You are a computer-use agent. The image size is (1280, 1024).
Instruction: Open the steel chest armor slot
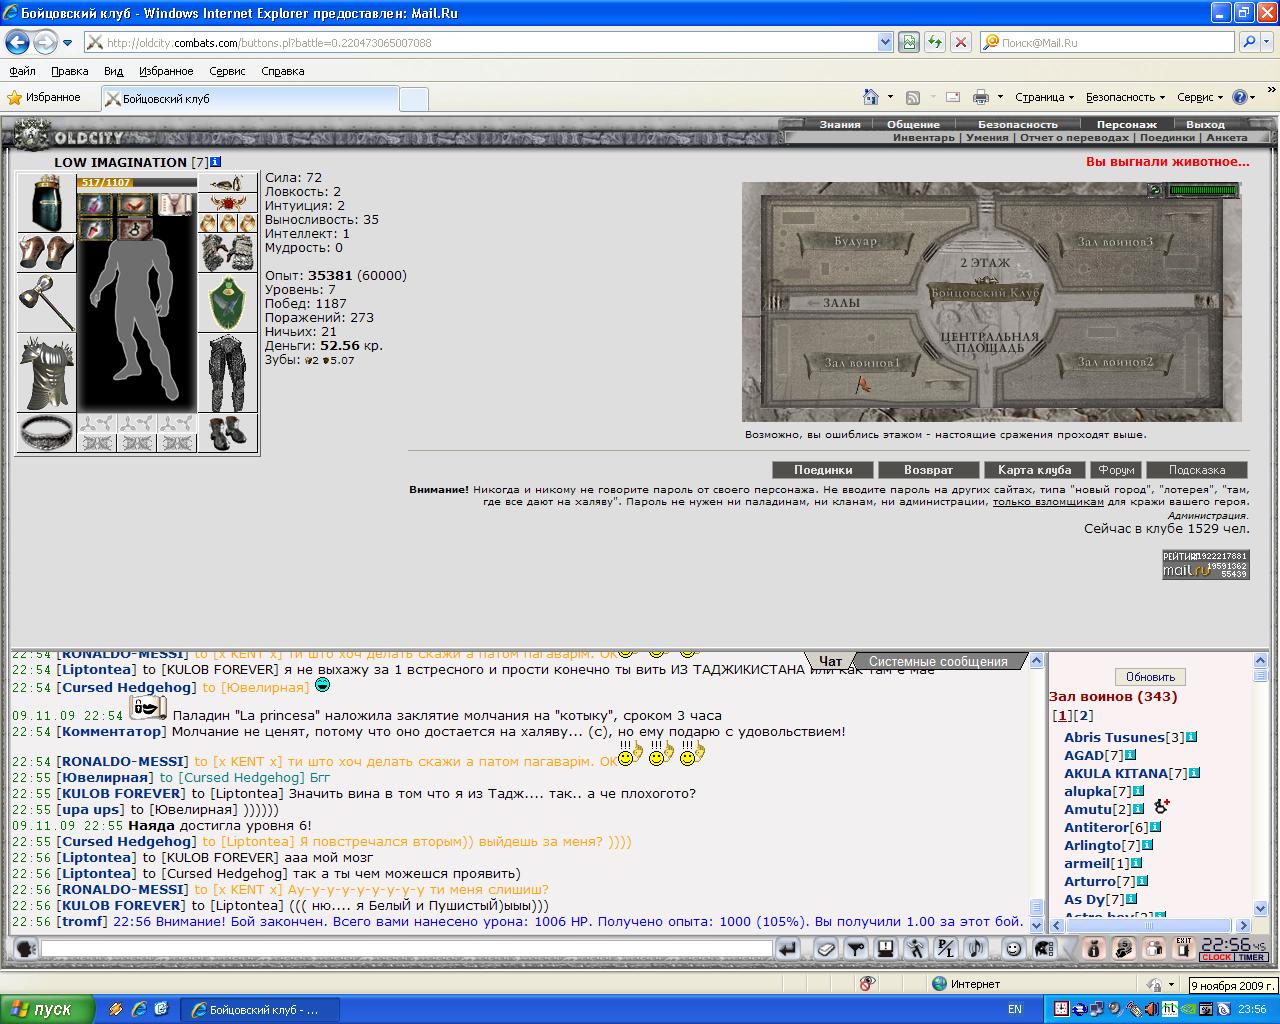[46, 372]
